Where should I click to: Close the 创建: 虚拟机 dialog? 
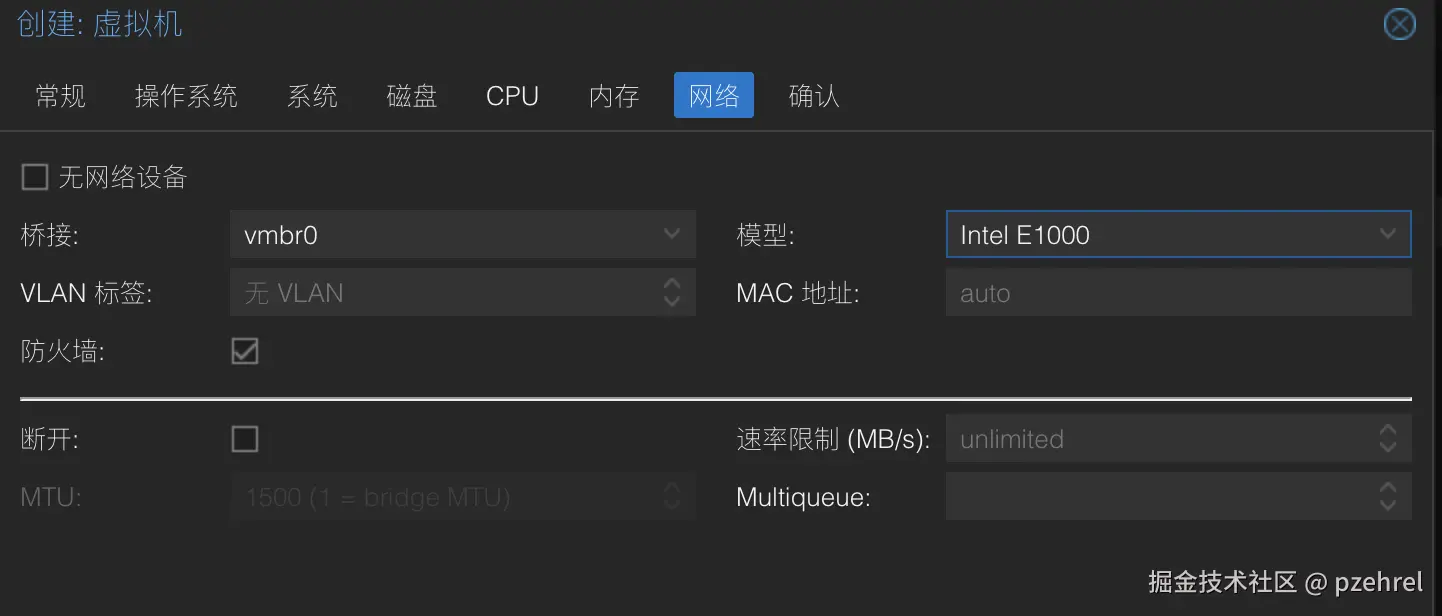1399,24
